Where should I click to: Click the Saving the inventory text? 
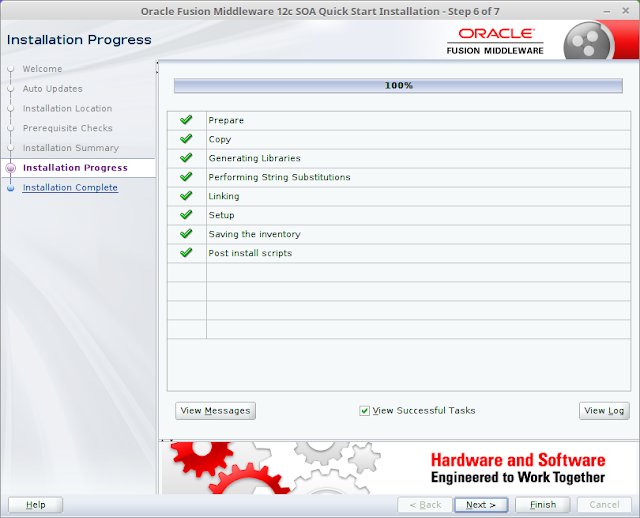pyautogui.click(x=255, y=234)
